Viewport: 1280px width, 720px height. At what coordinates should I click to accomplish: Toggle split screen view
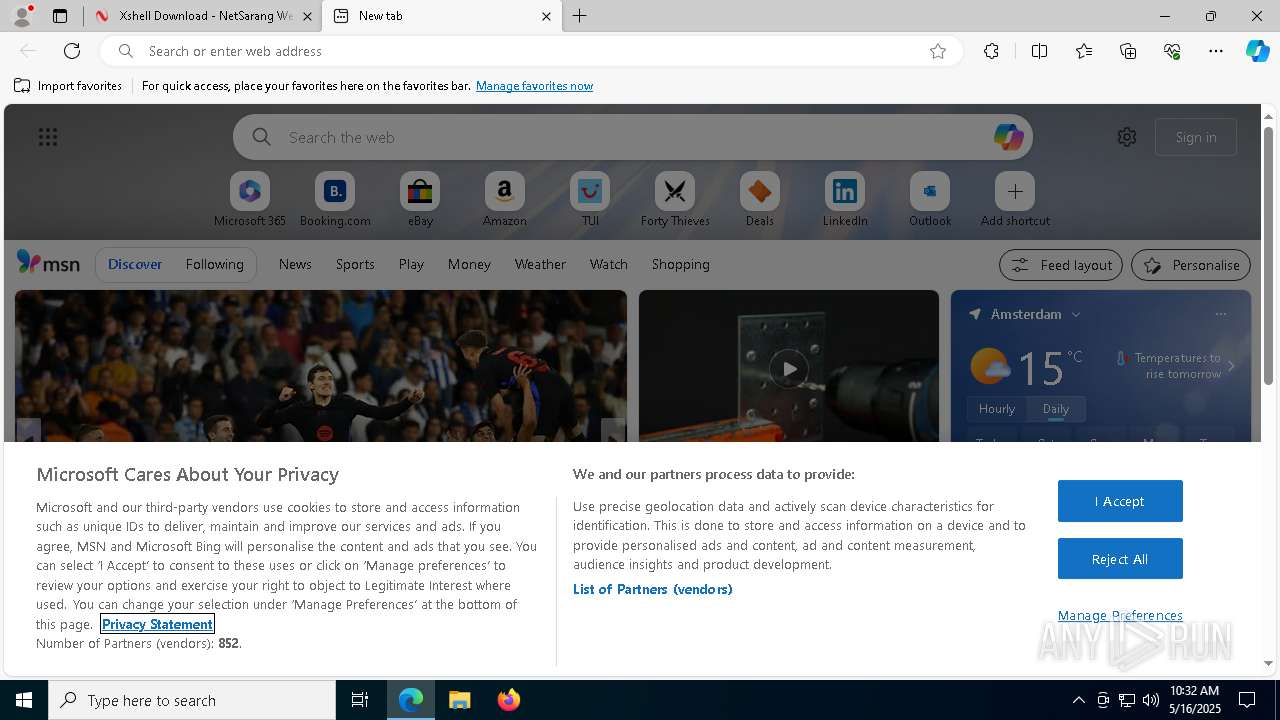(1039, 51)
